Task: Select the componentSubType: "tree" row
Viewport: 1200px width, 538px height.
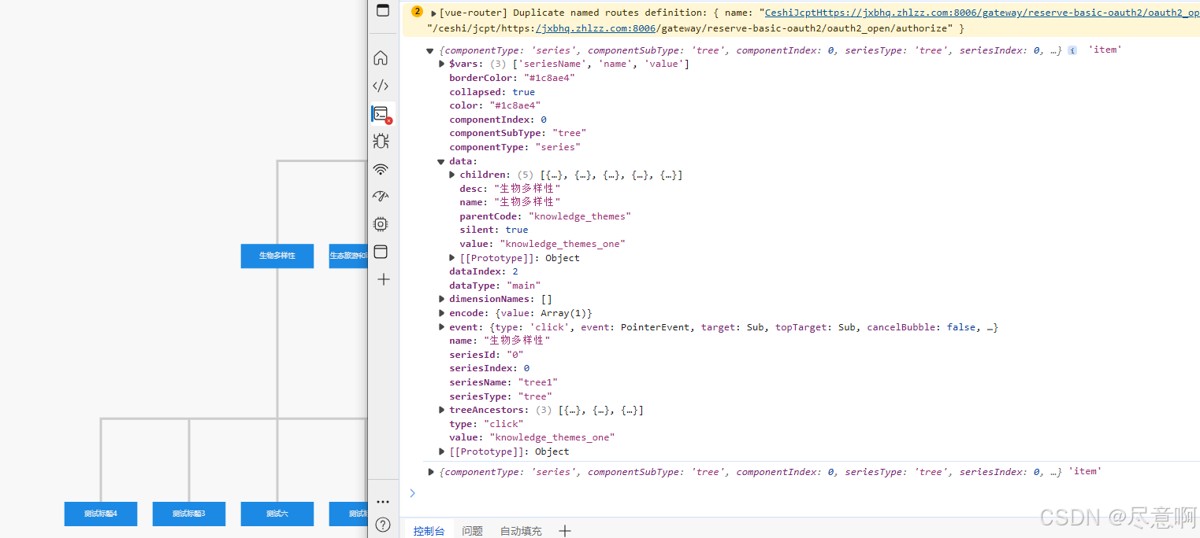Action: 518,133
